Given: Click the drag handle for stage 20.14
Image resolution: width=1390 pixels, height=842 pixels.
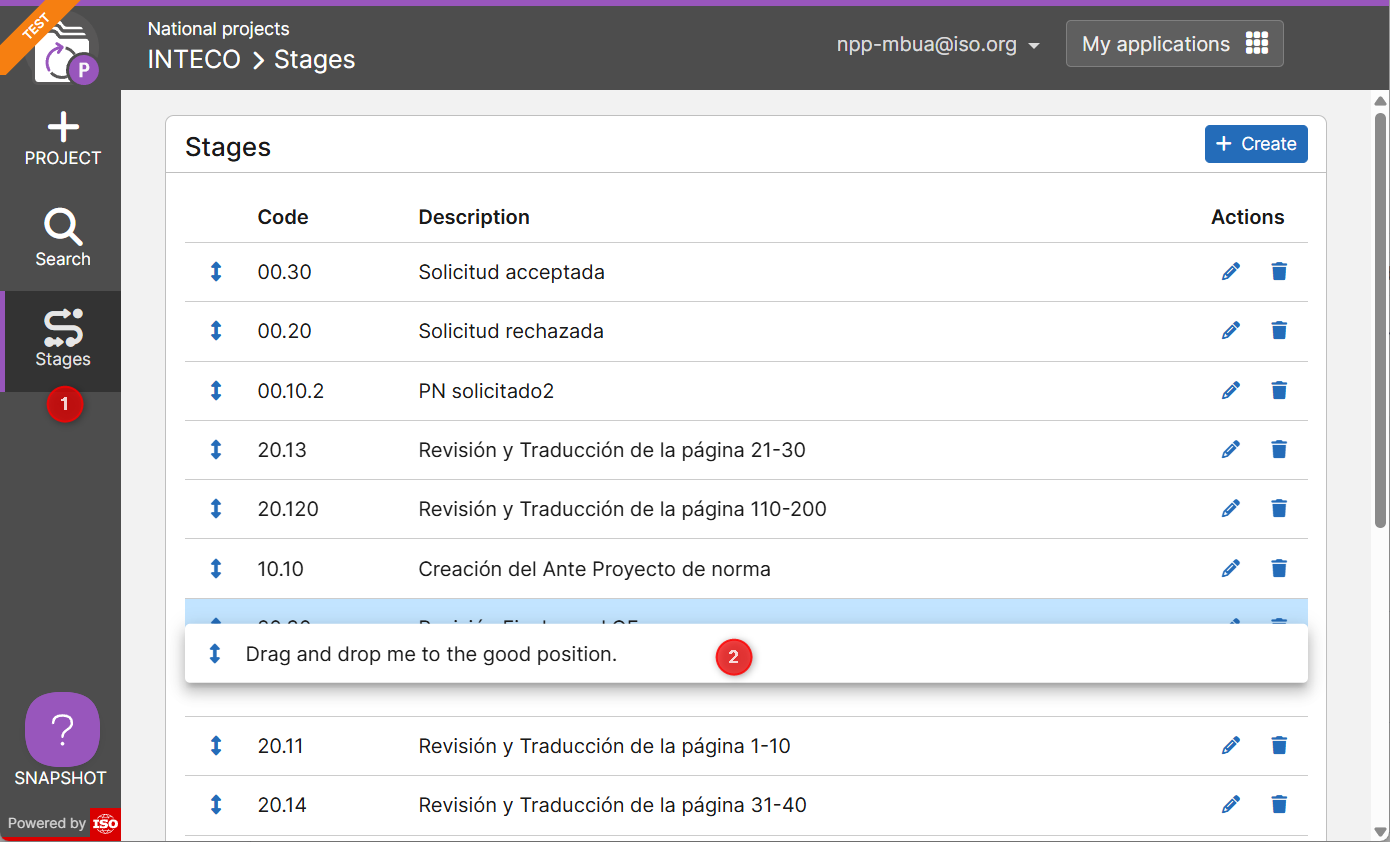Looking at the screenshot, I should tap(215, 805).
